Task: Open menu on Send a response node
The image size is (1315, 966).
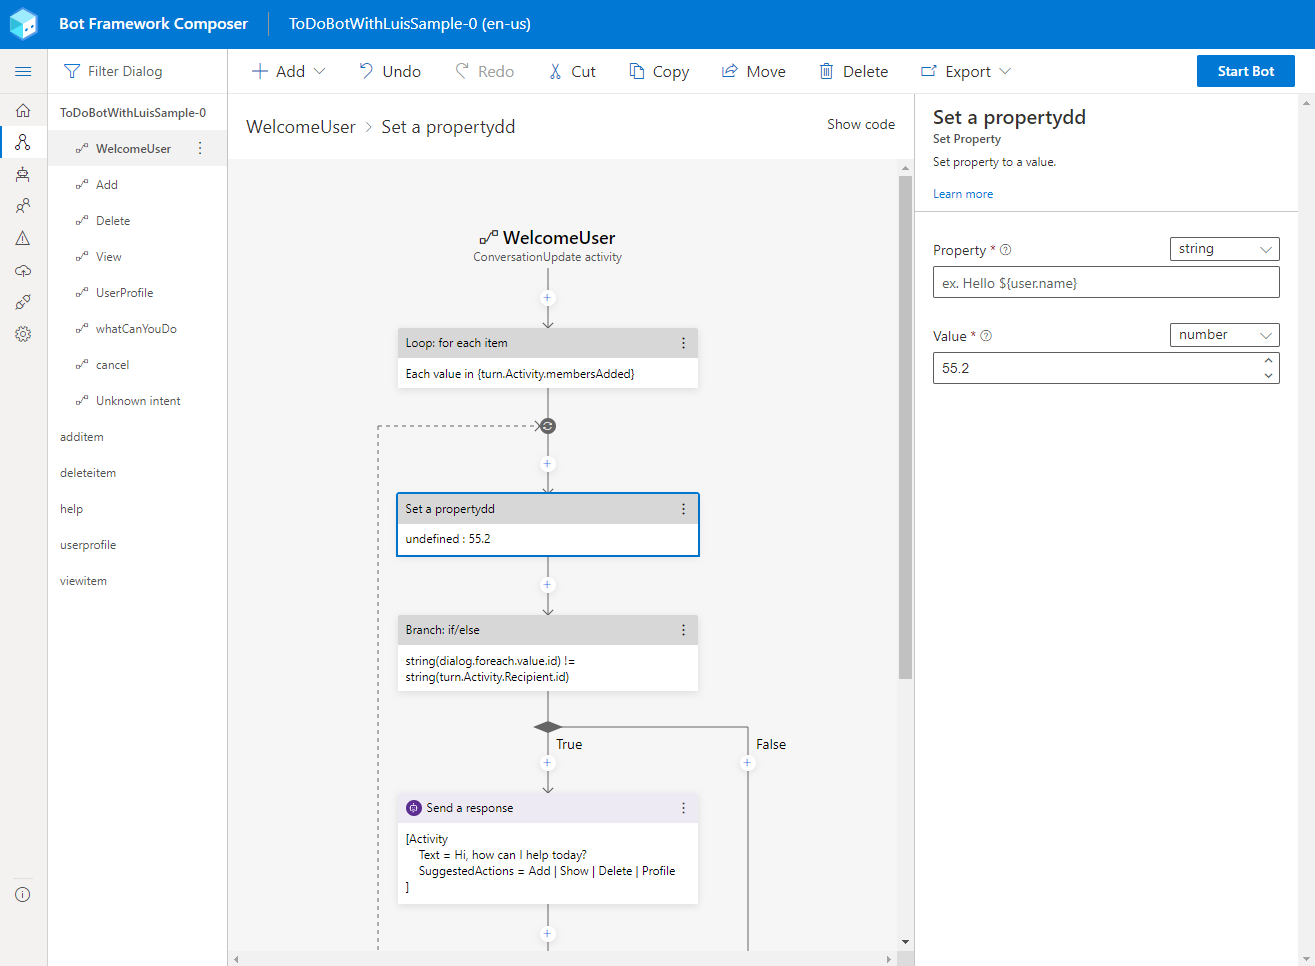Action: pos(684,808)
